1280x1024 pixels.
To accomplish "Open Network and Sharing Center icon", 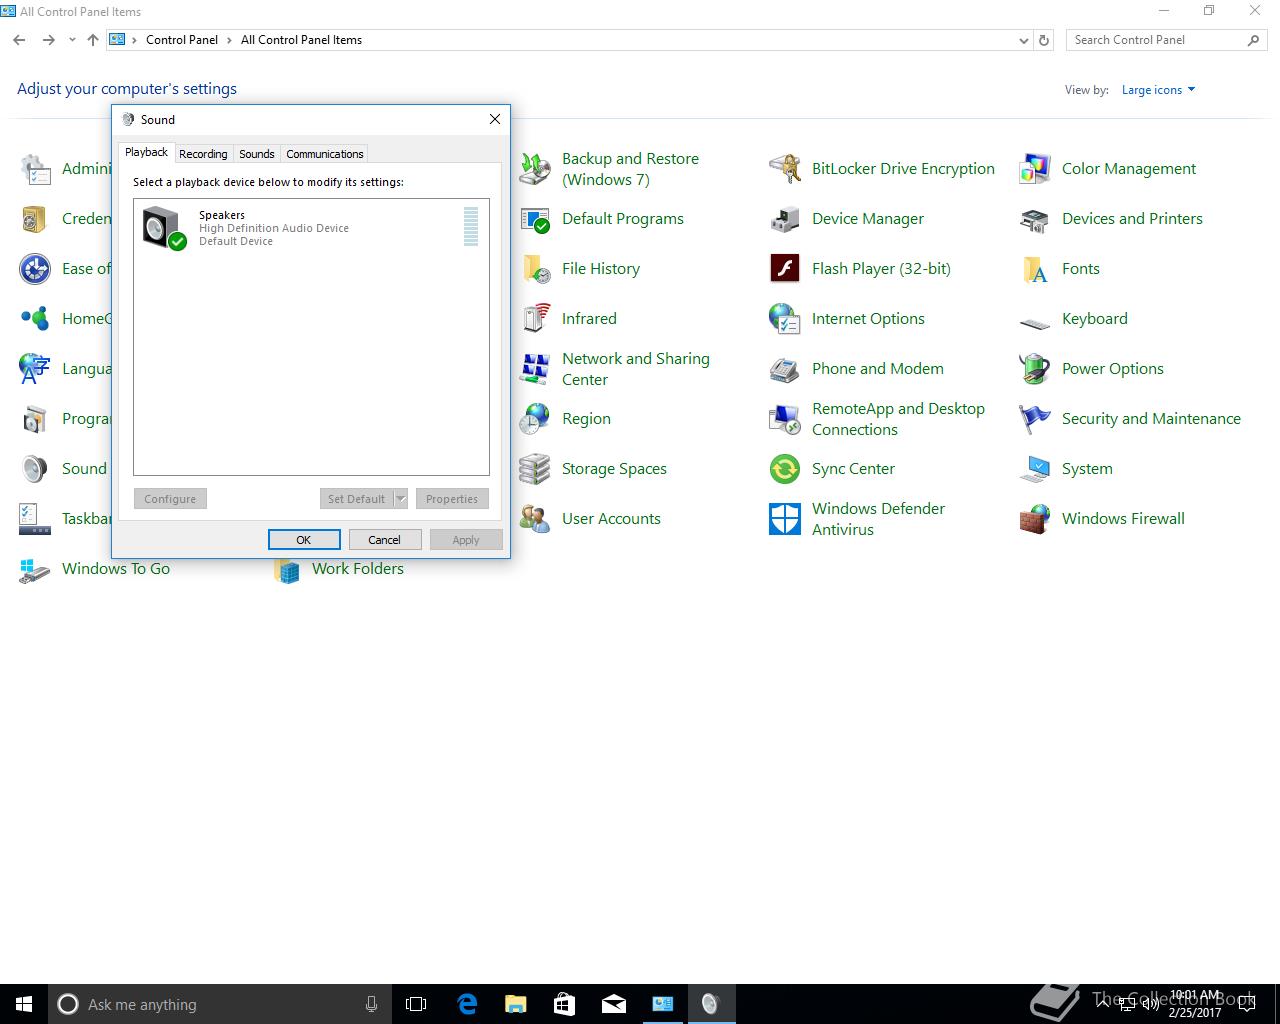I will [x=535, y=369].
